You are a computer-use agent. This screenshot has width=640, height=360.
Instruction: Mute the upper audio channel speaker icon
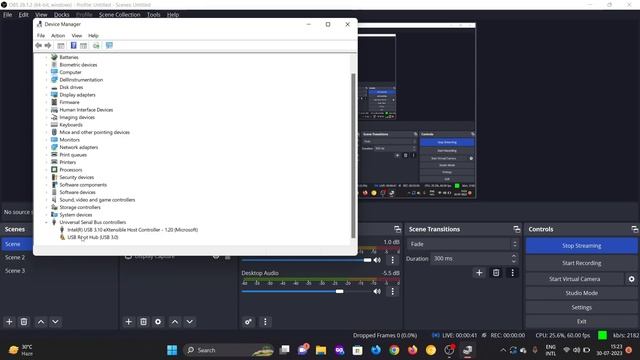click(x=377, y=260)
